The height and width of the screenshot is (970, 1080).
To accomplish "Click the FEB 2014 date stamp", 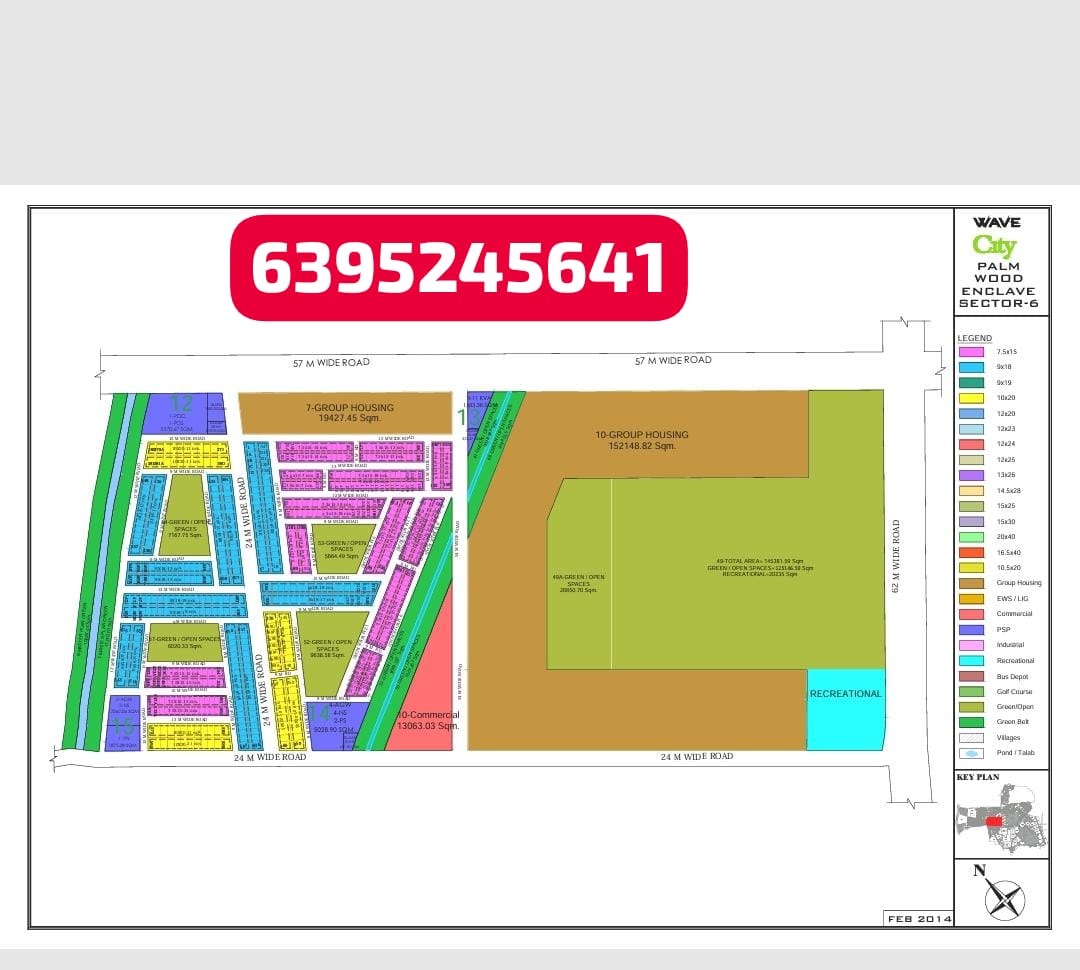I will [918, 918].
